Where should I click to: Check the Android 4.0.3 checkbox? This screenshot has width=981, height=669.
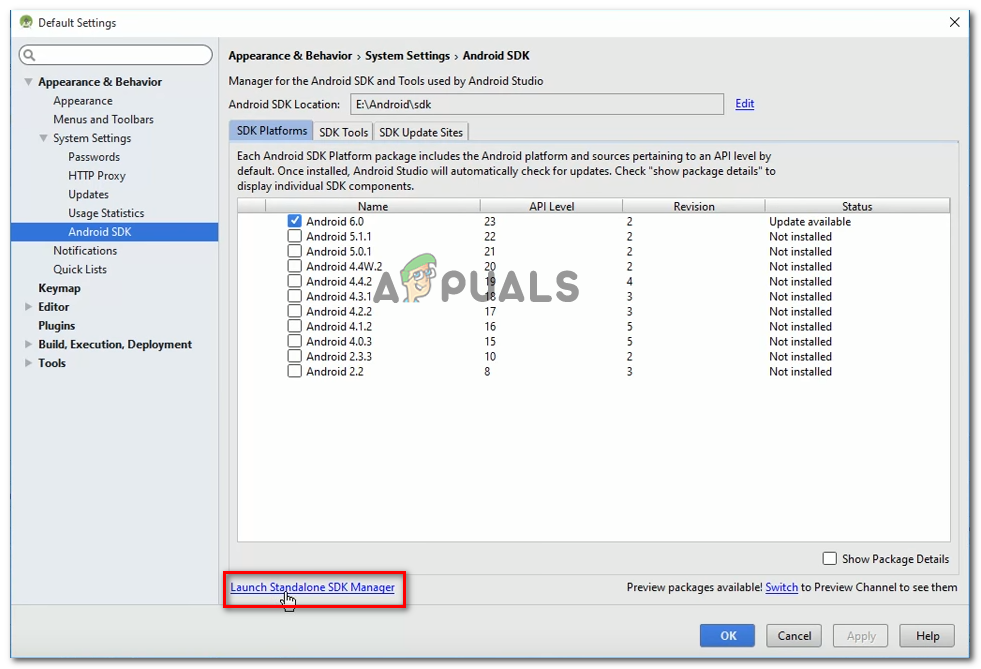(x=295, y=341)
